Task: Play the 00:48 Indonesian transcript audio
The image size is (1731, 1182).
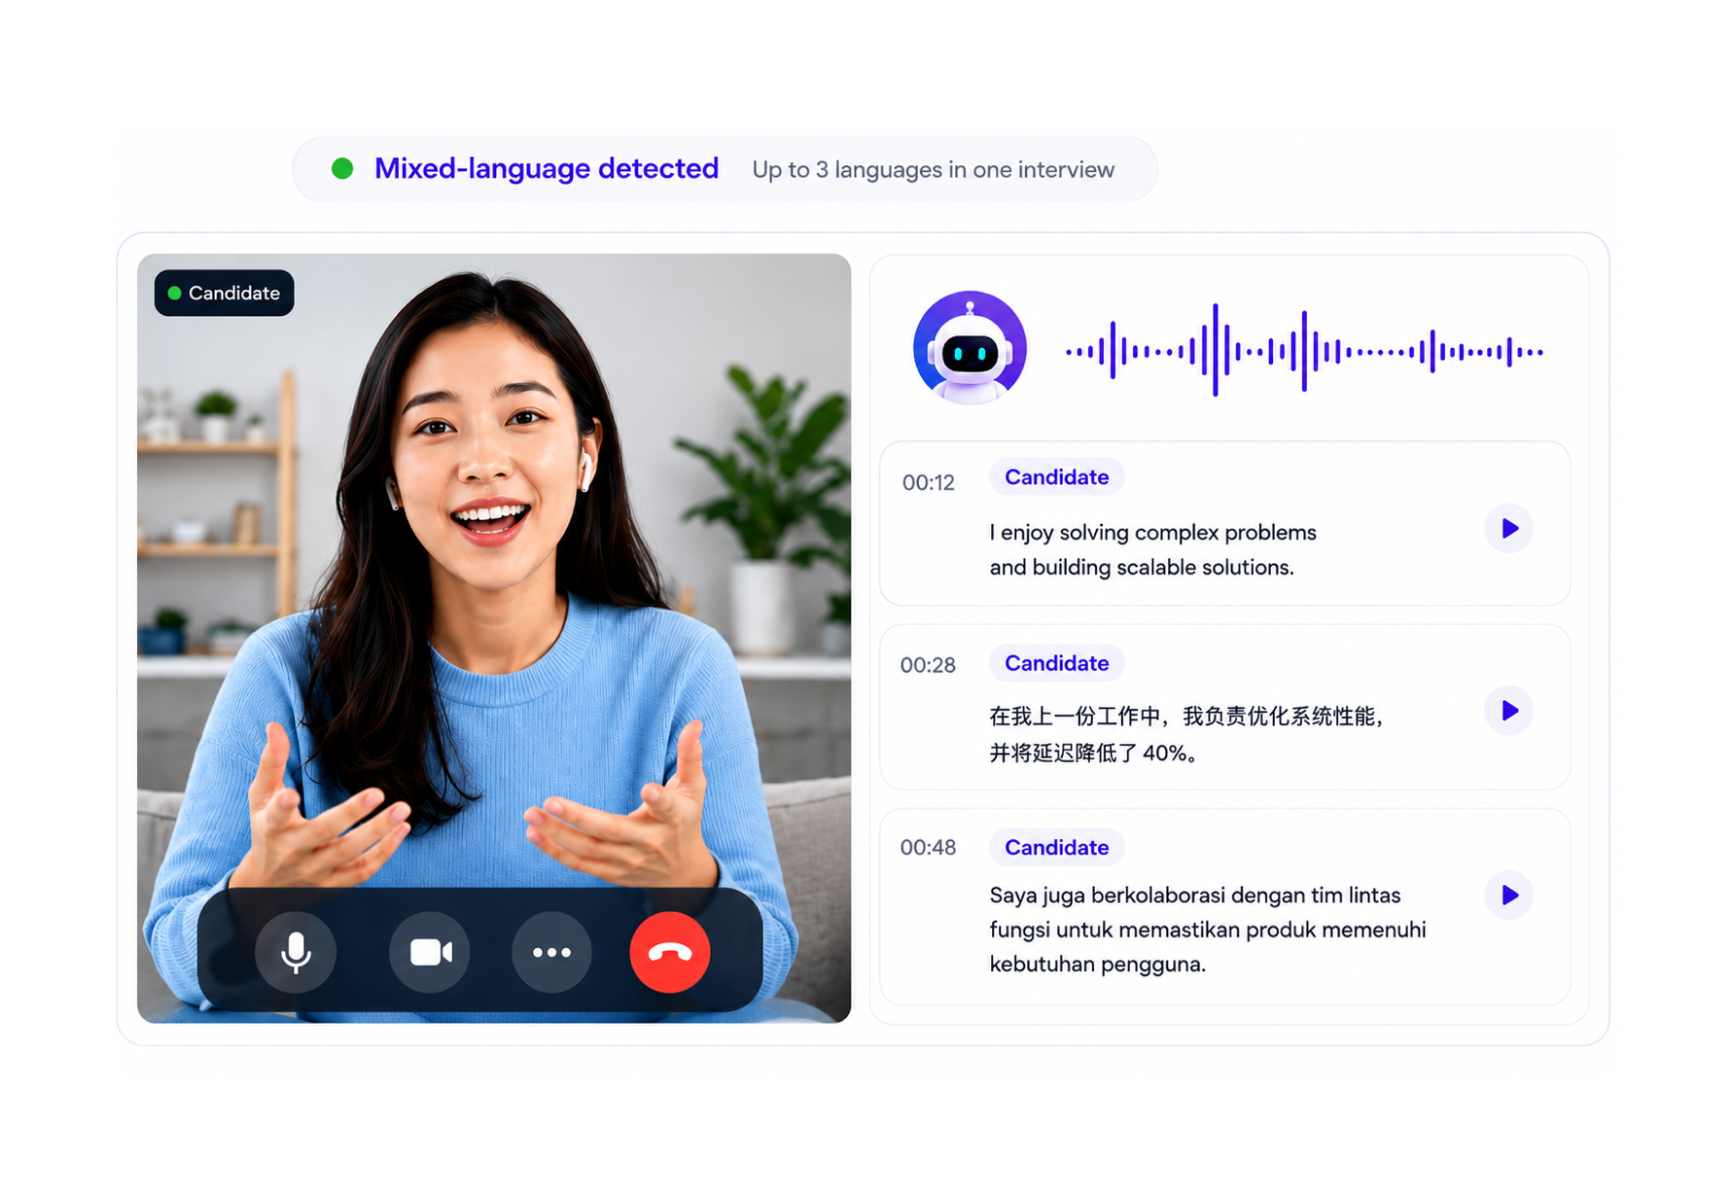Action: (x=1509, y=895)
